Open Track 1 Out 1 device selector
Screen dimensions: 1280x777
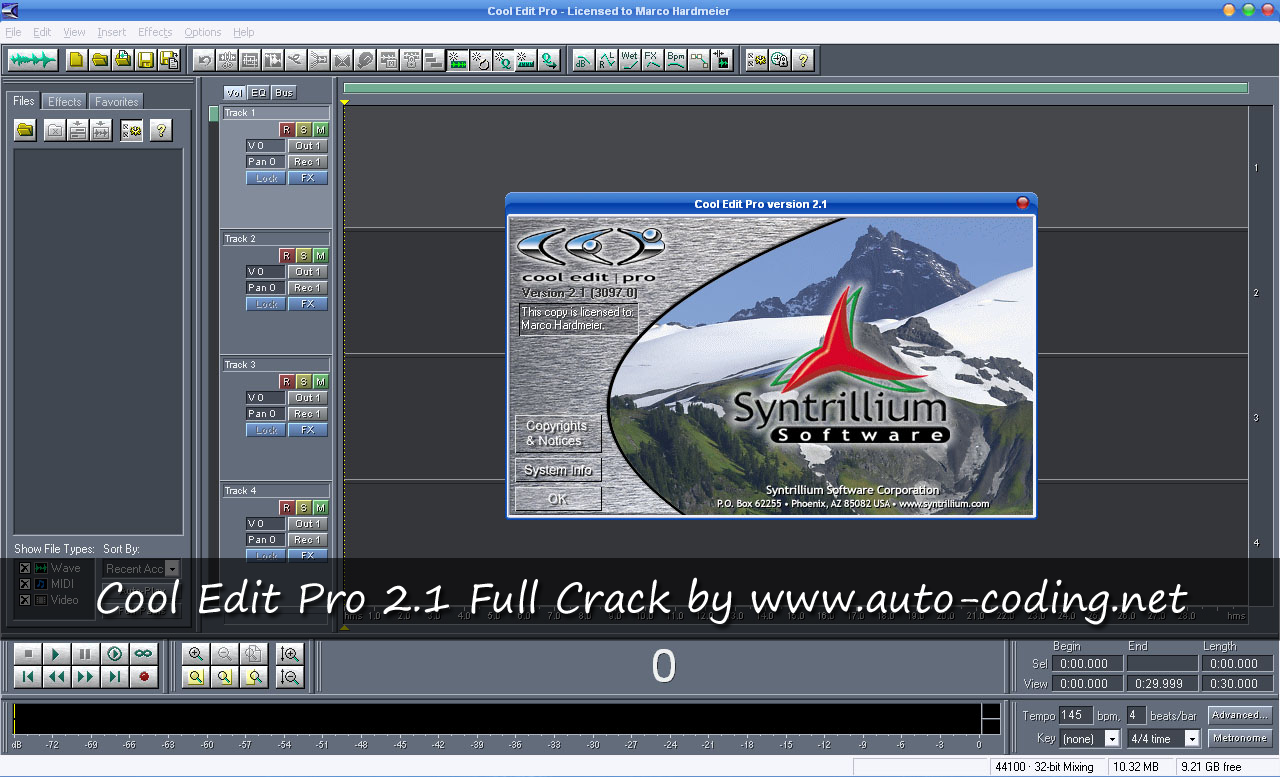coord(308,146)
